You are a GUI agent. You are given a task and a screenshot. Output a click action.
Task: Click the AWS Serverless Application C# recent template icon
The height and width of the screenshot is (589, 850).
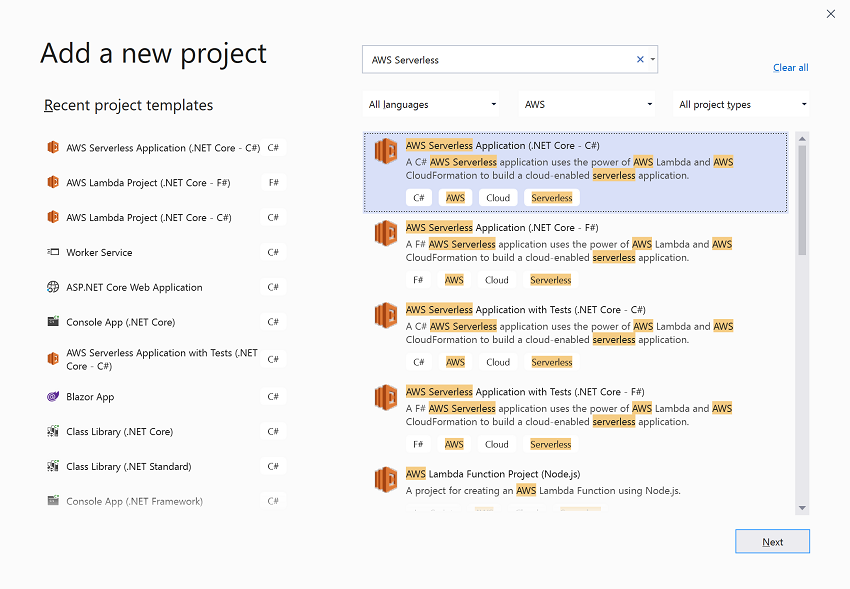(53, 147)
